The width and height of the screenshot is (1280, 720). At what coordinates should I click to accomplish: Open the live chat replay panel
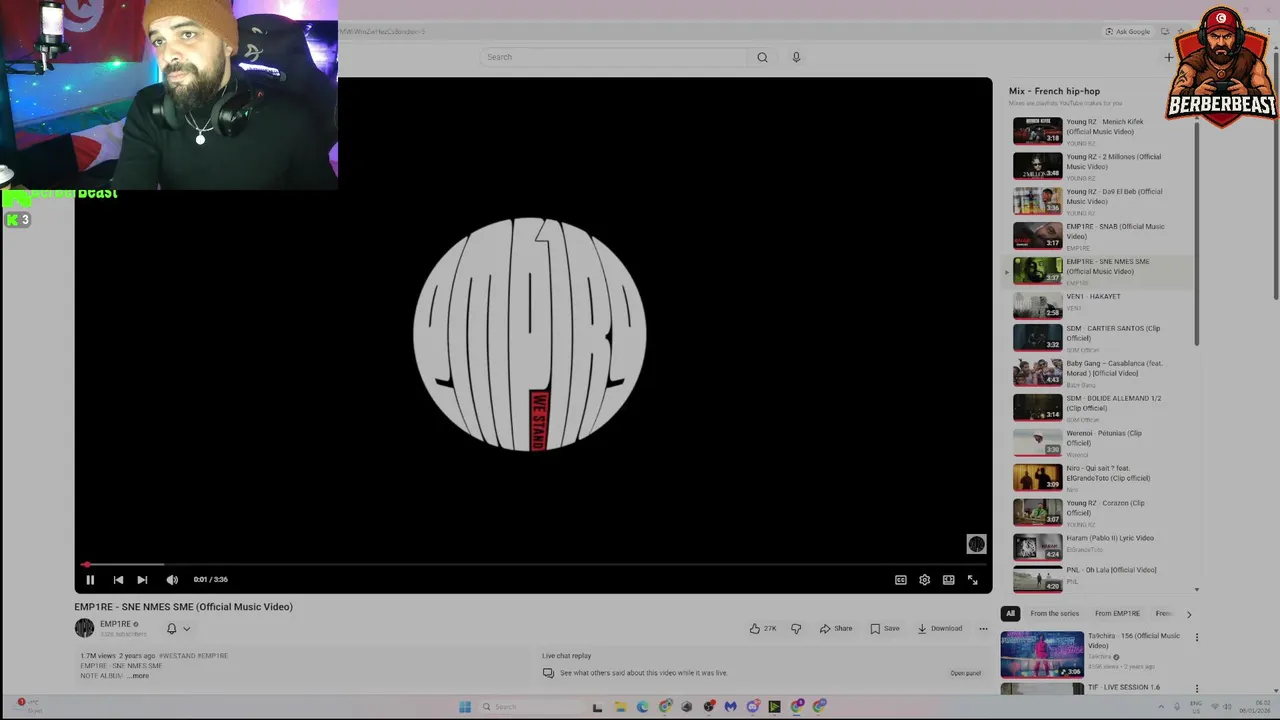pyautogui.click(x=965, y=673)
